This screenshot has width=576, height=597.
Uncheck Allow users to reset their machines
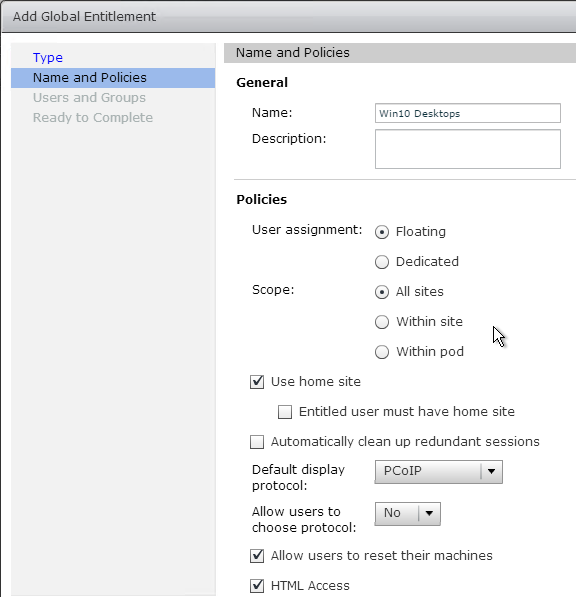tap(257, 556)
